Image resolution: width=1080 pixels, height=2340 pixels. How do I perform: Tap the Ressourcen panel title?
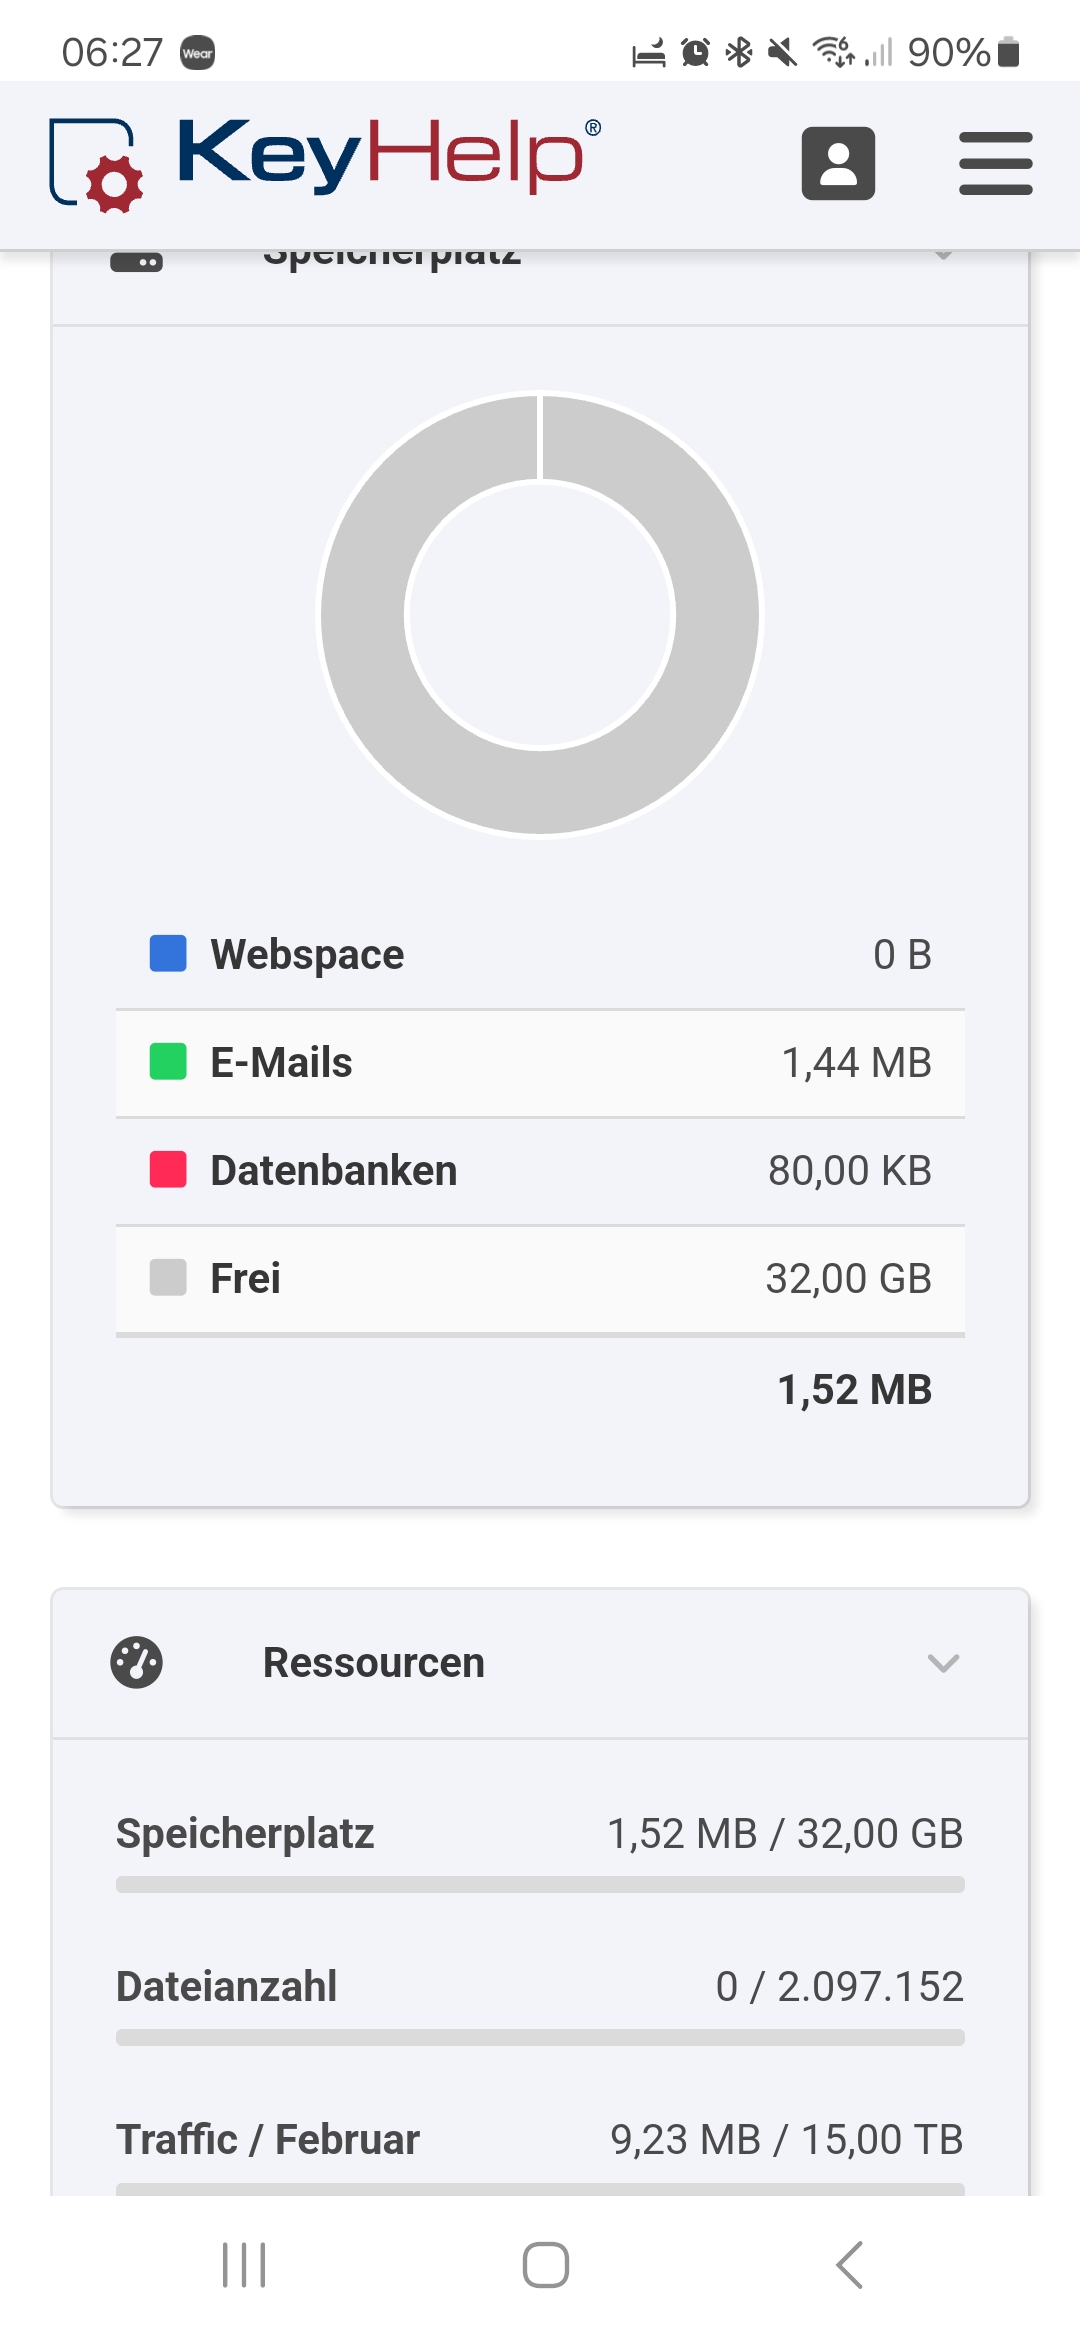(374, 1663)
